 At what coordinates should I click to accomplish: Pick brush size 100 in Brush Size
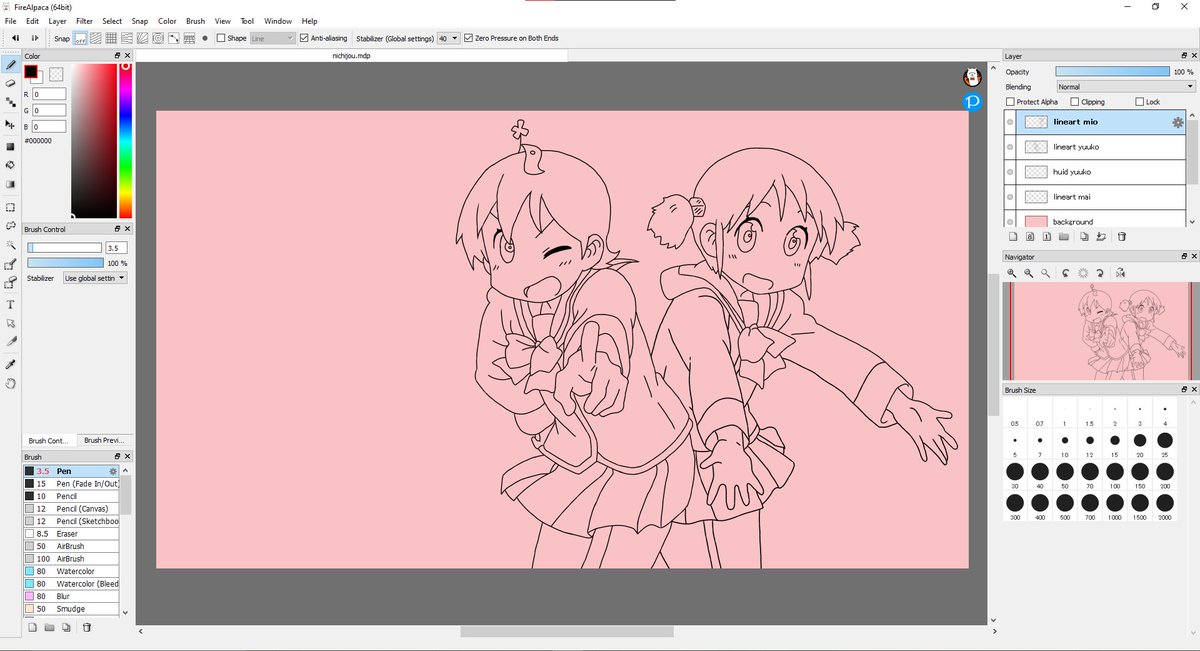tap(1114, 471)
